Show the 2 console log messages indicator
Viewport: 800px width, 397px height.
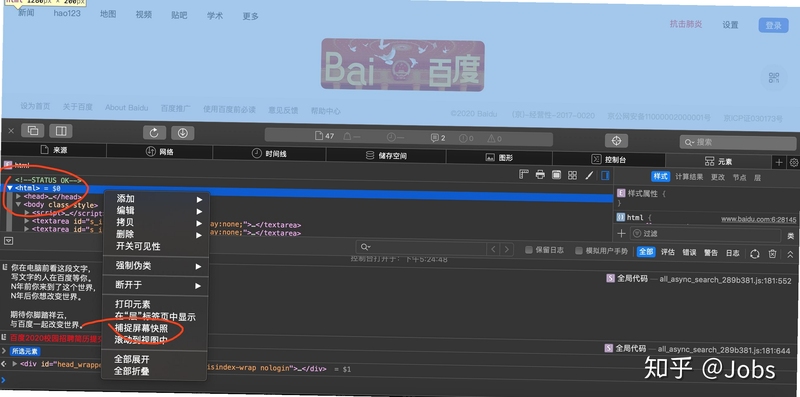[438, 138]
